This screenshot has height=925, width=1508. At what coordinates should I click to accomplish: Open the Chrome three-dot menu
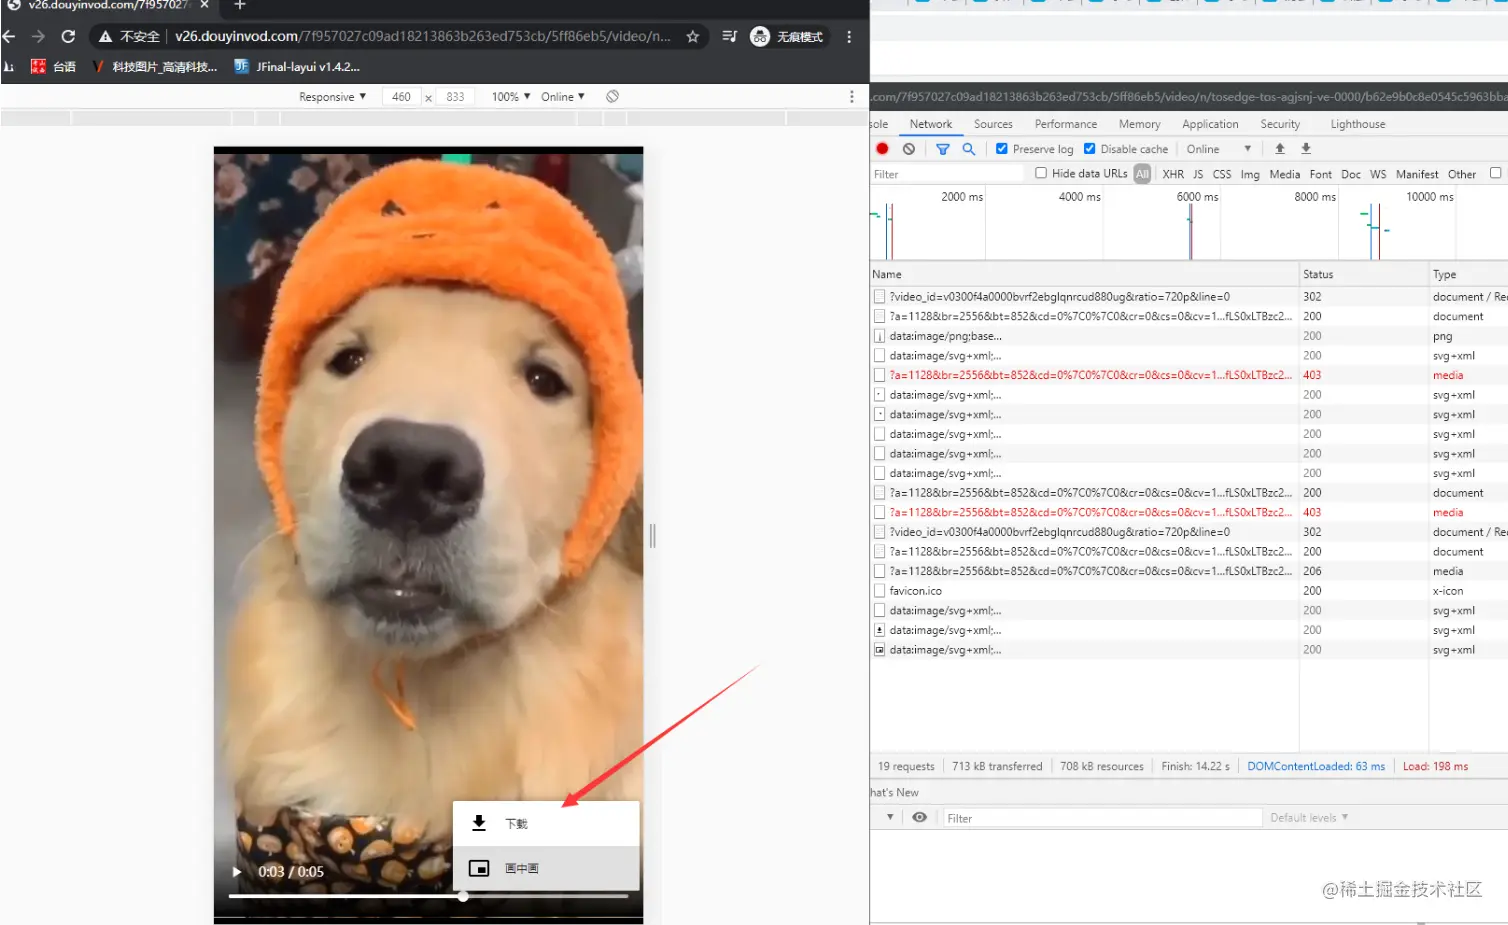point(849,37)
